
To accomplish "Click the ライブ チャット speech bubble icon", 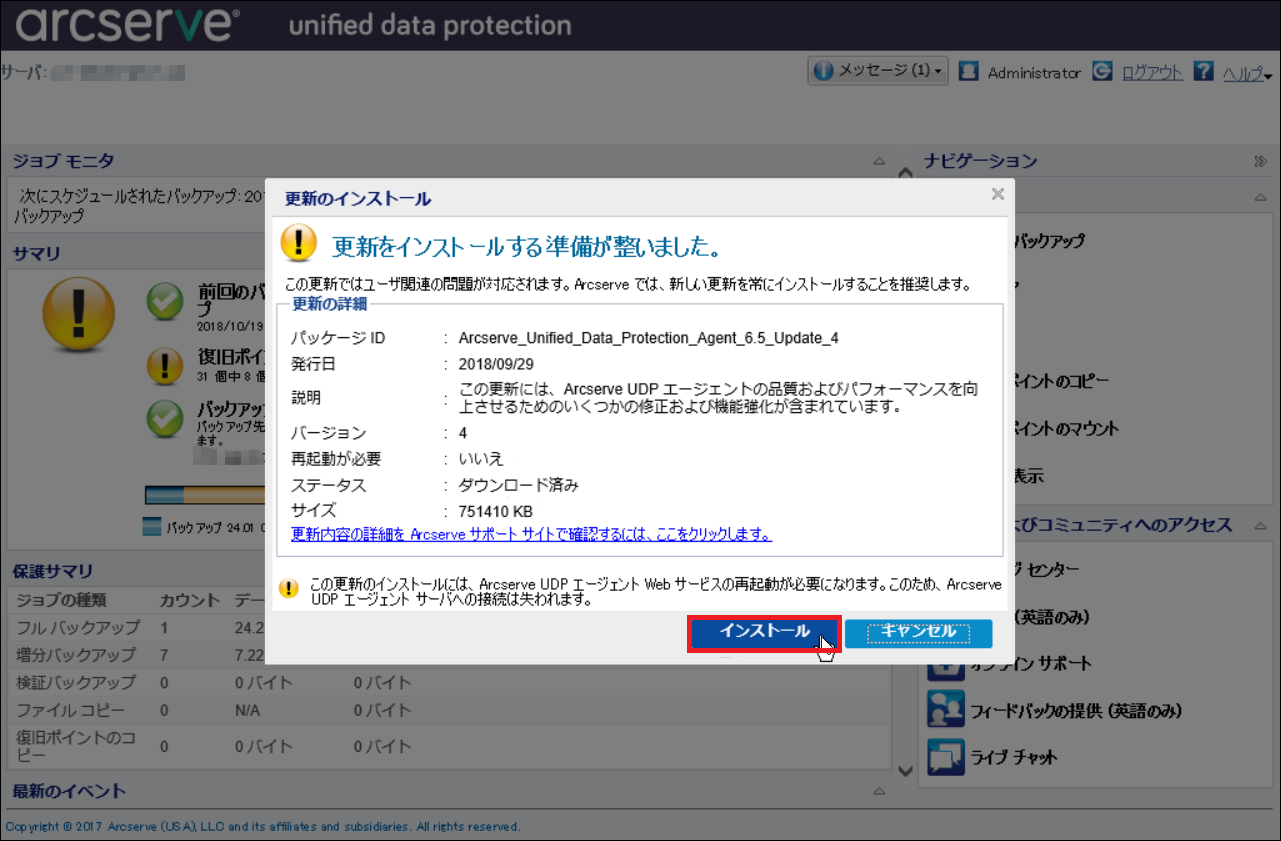I will point(945,756).
